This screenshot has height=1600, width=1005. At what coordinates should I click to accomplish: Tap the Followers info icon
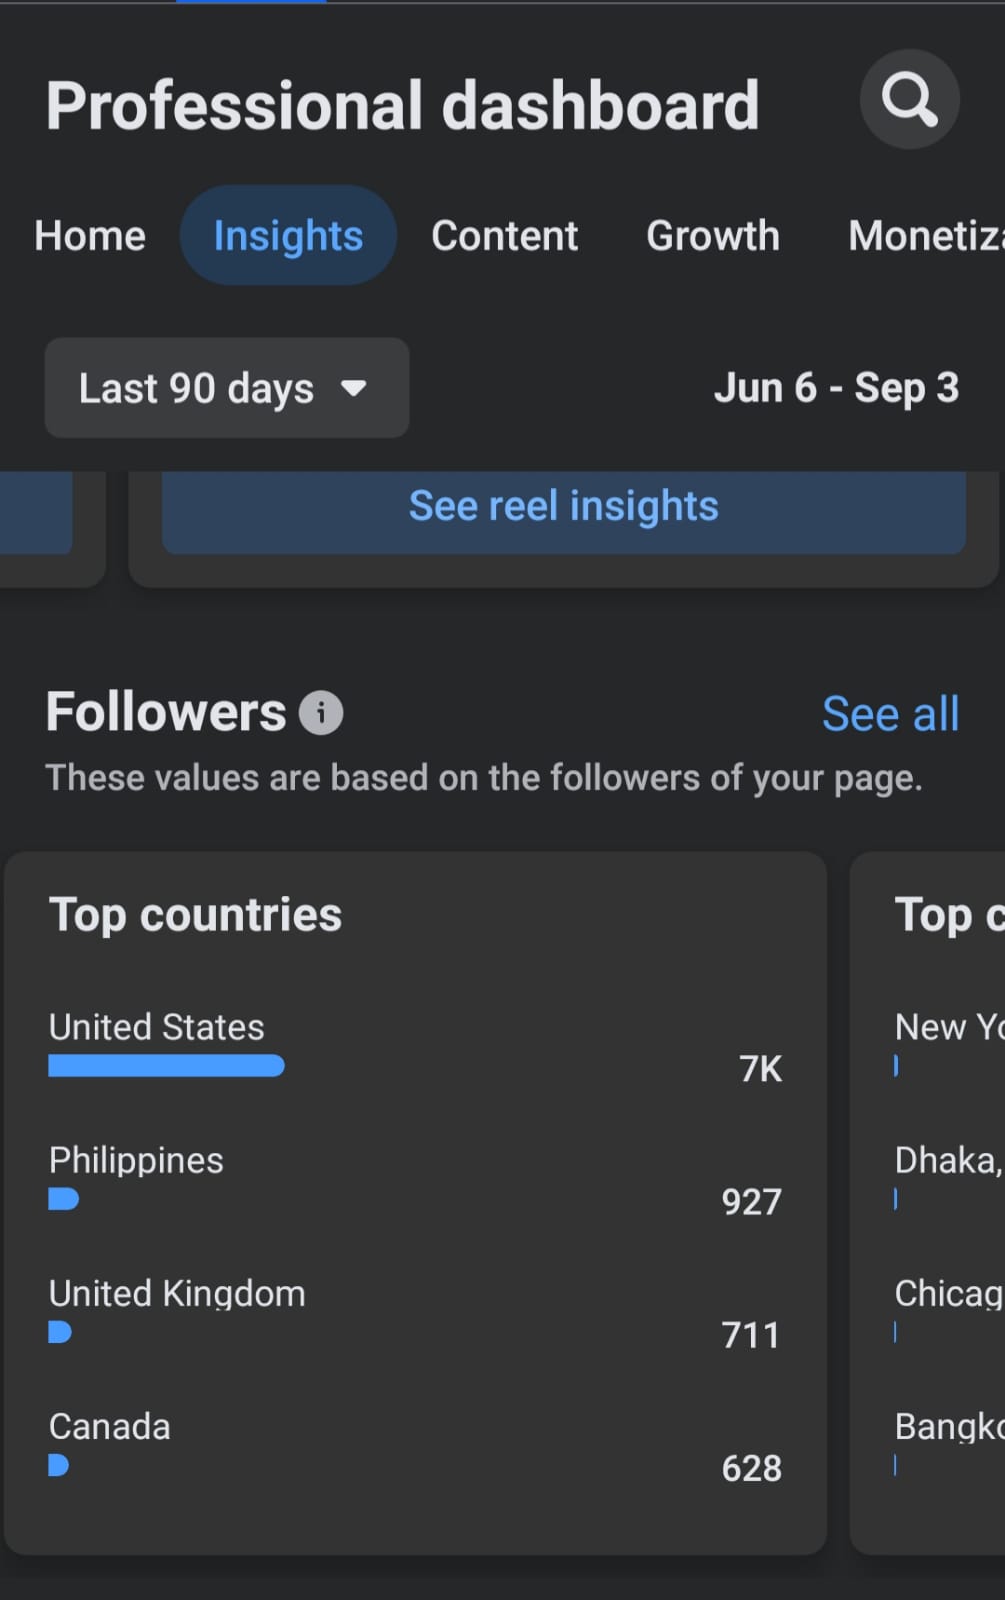coord(321,713)
